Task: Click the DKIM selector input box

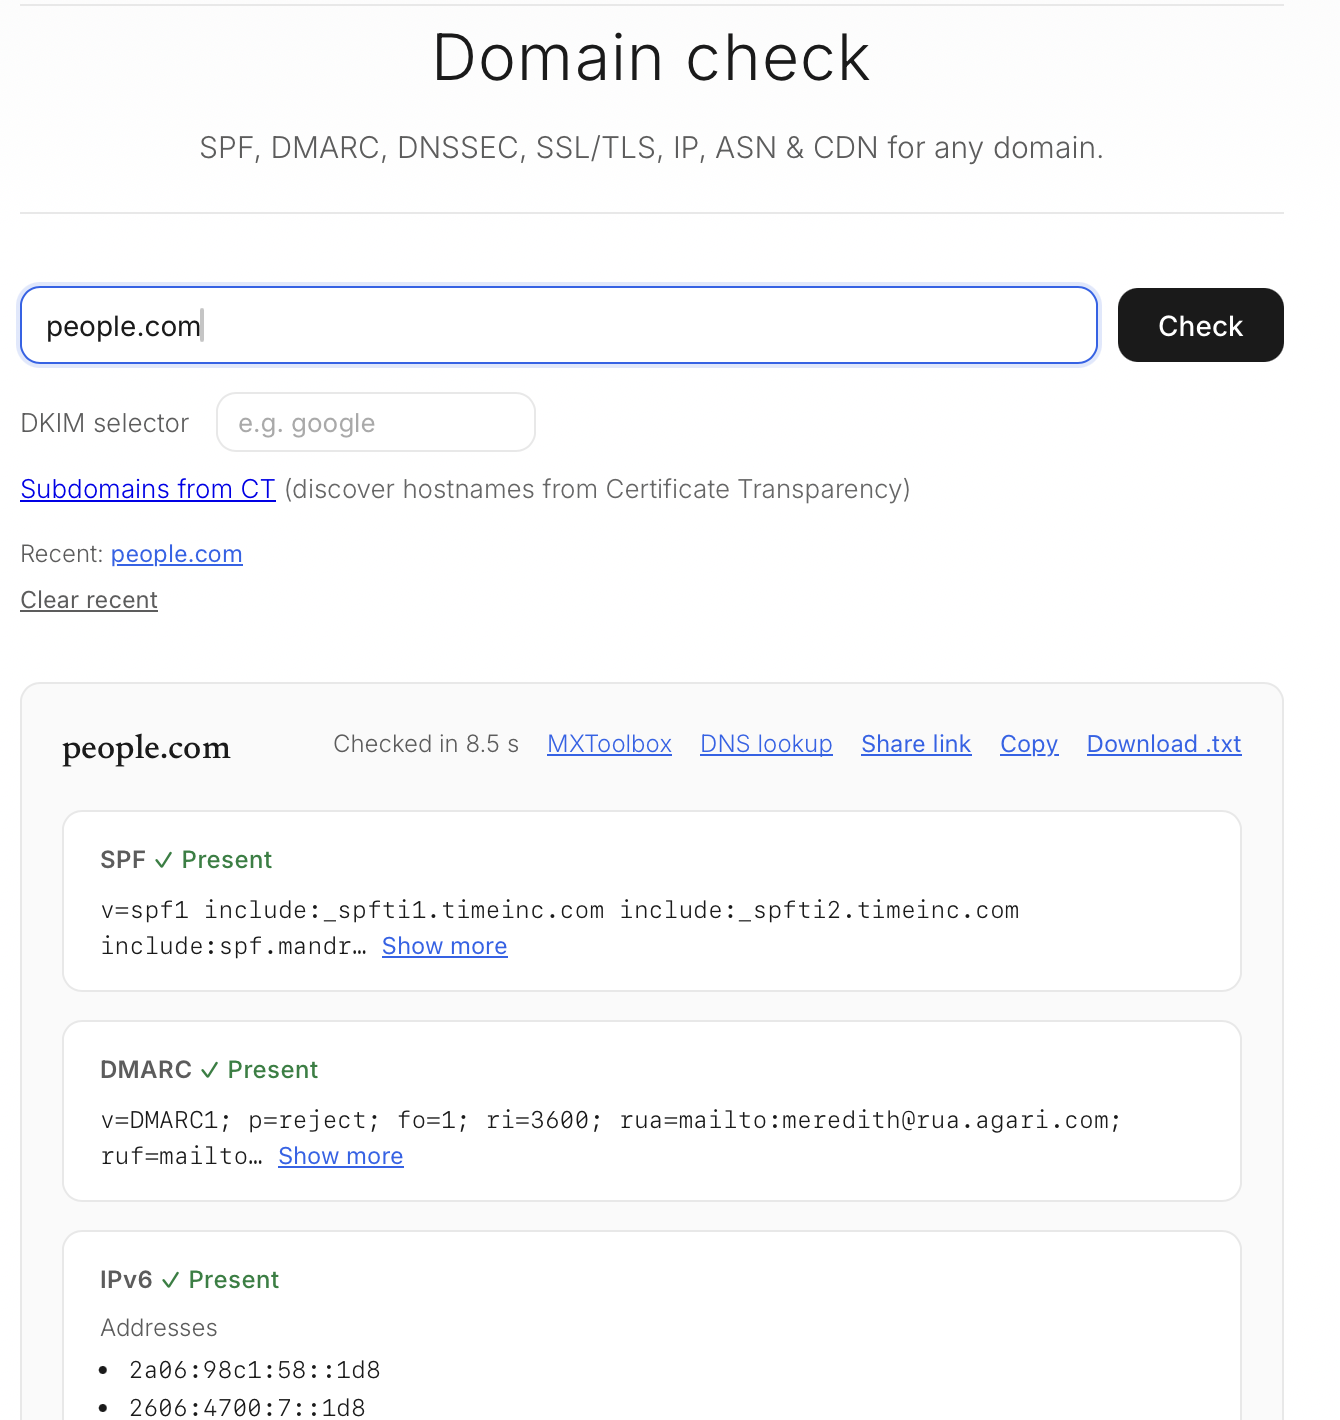Action: point(375,422)
